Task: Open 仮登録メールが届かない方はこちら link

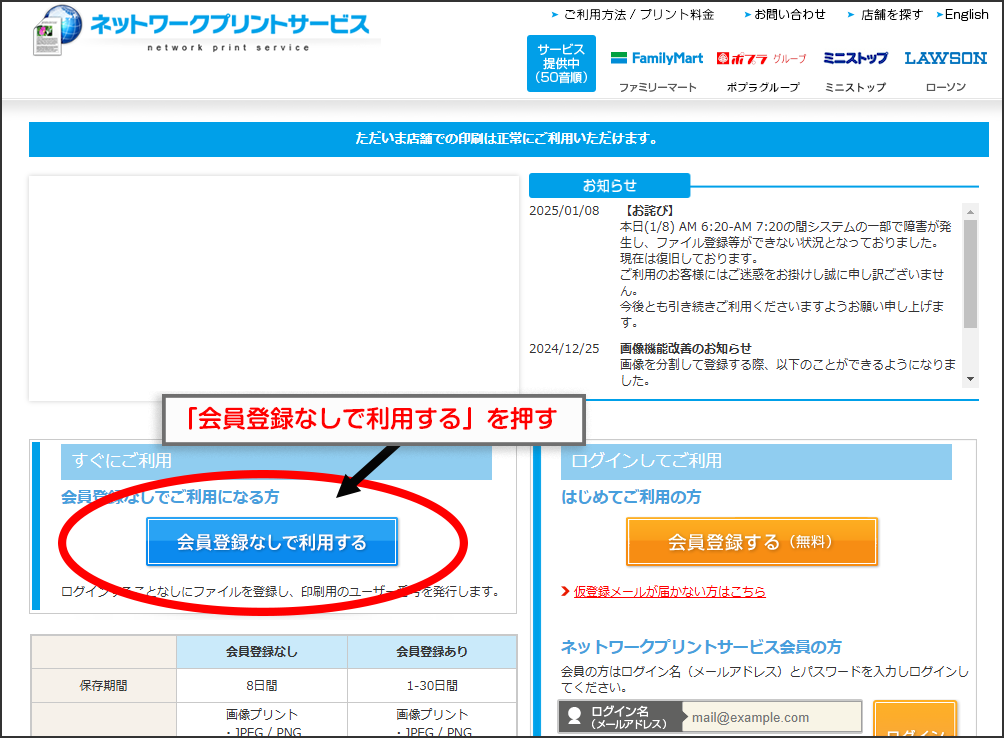Action: point(669,592)
